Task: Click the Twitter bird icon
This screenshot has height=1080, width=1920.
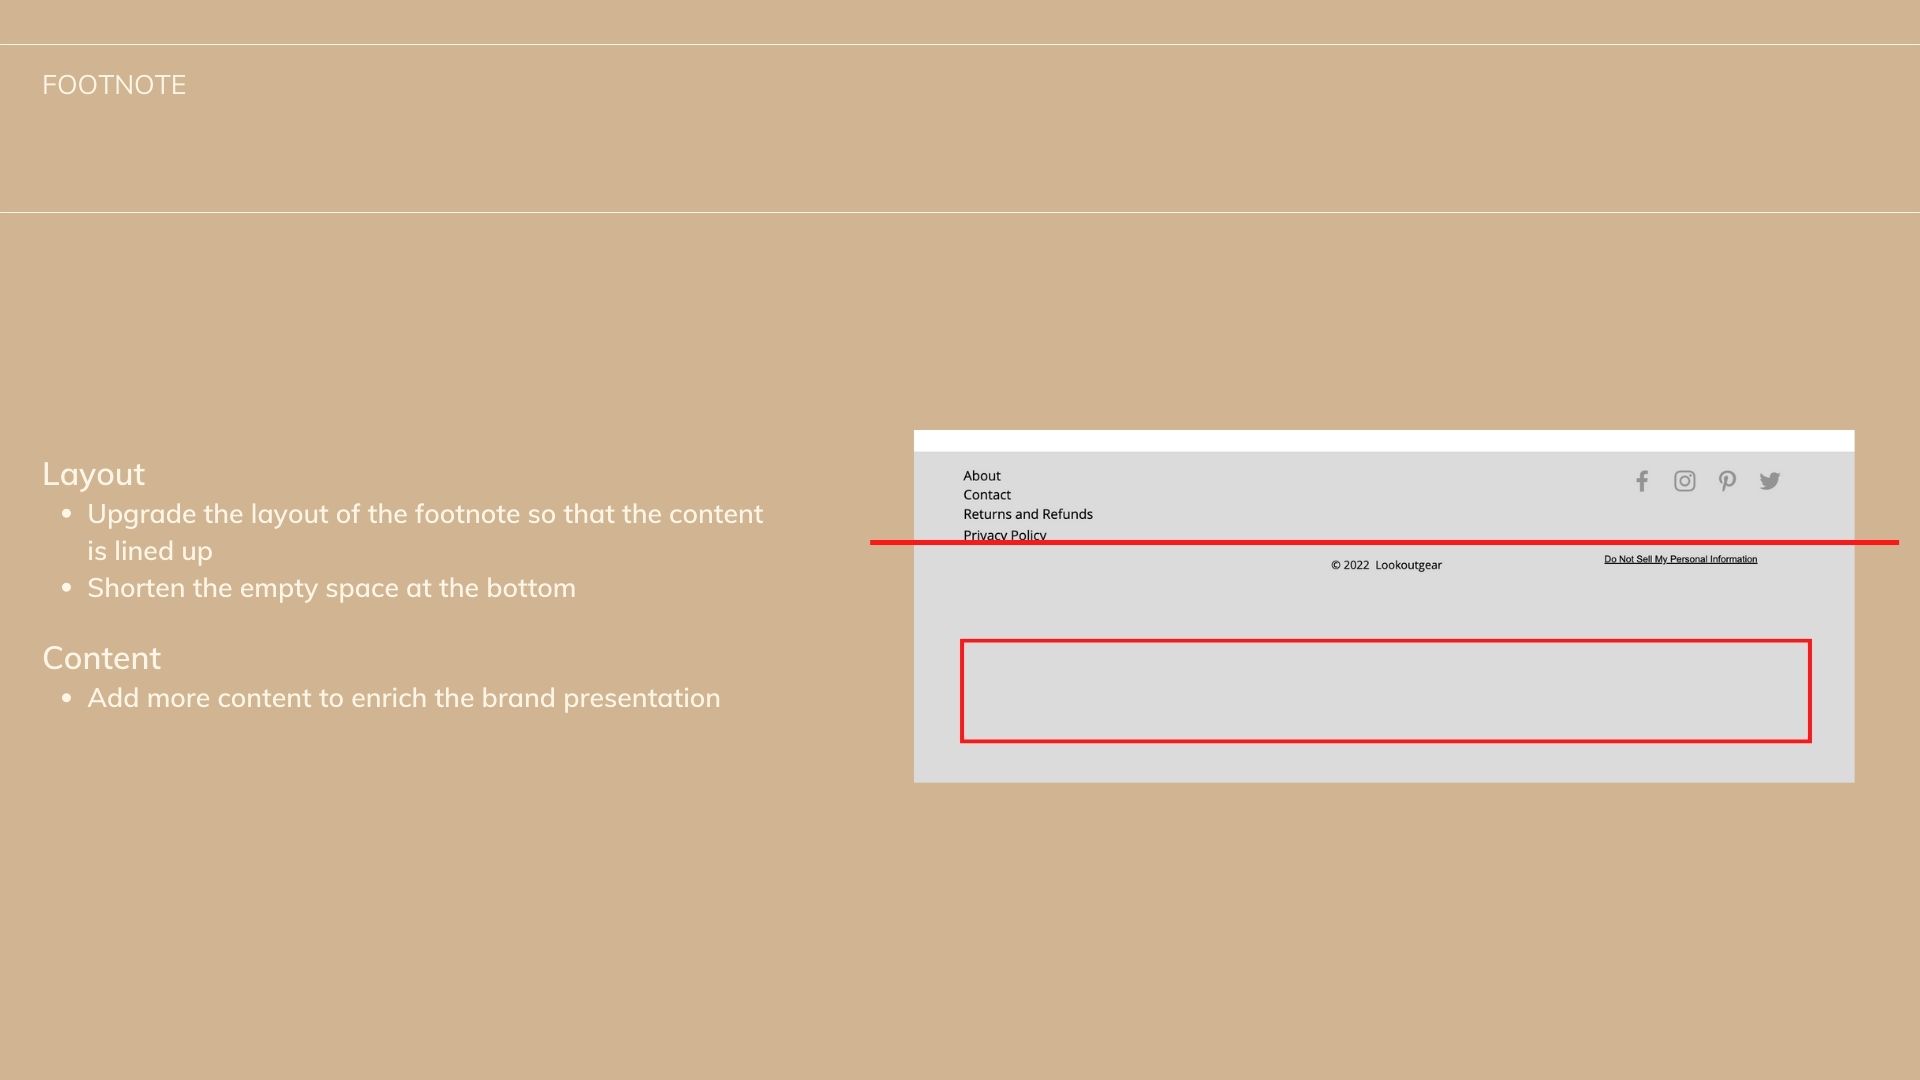Action: [1769, 482]
